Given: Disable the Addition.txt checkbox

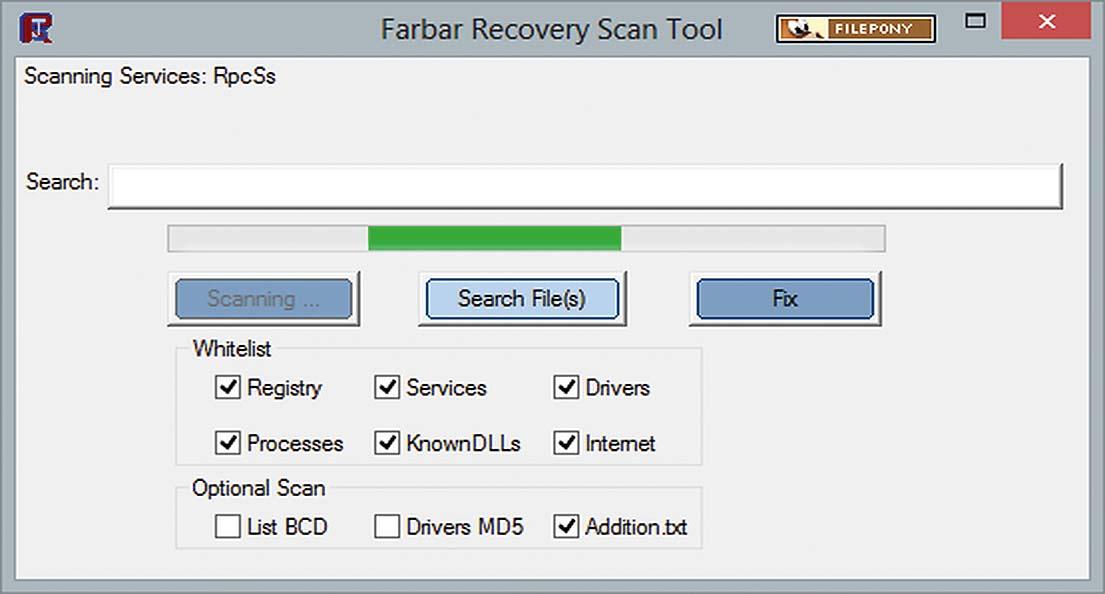Looking at the screenshot, I should point(566,526).
